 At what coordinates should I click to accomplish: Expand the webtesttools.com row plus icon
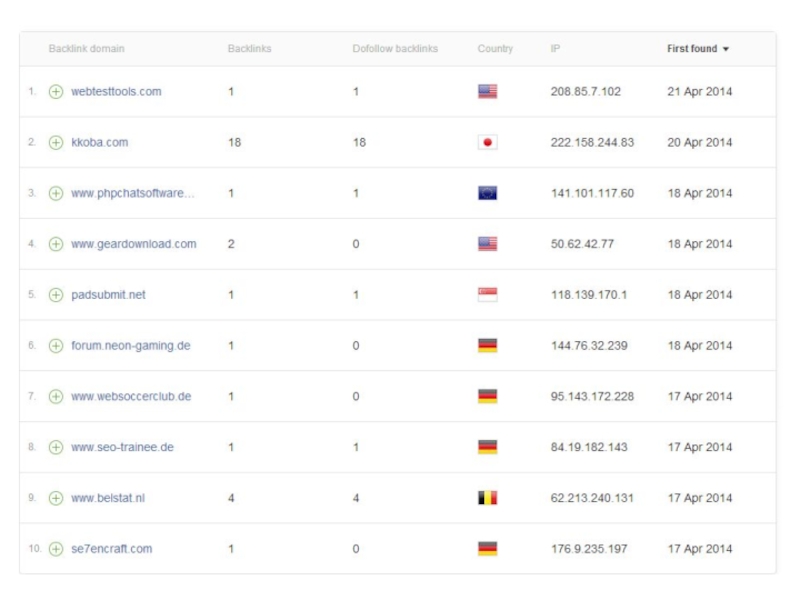point(56,92)
